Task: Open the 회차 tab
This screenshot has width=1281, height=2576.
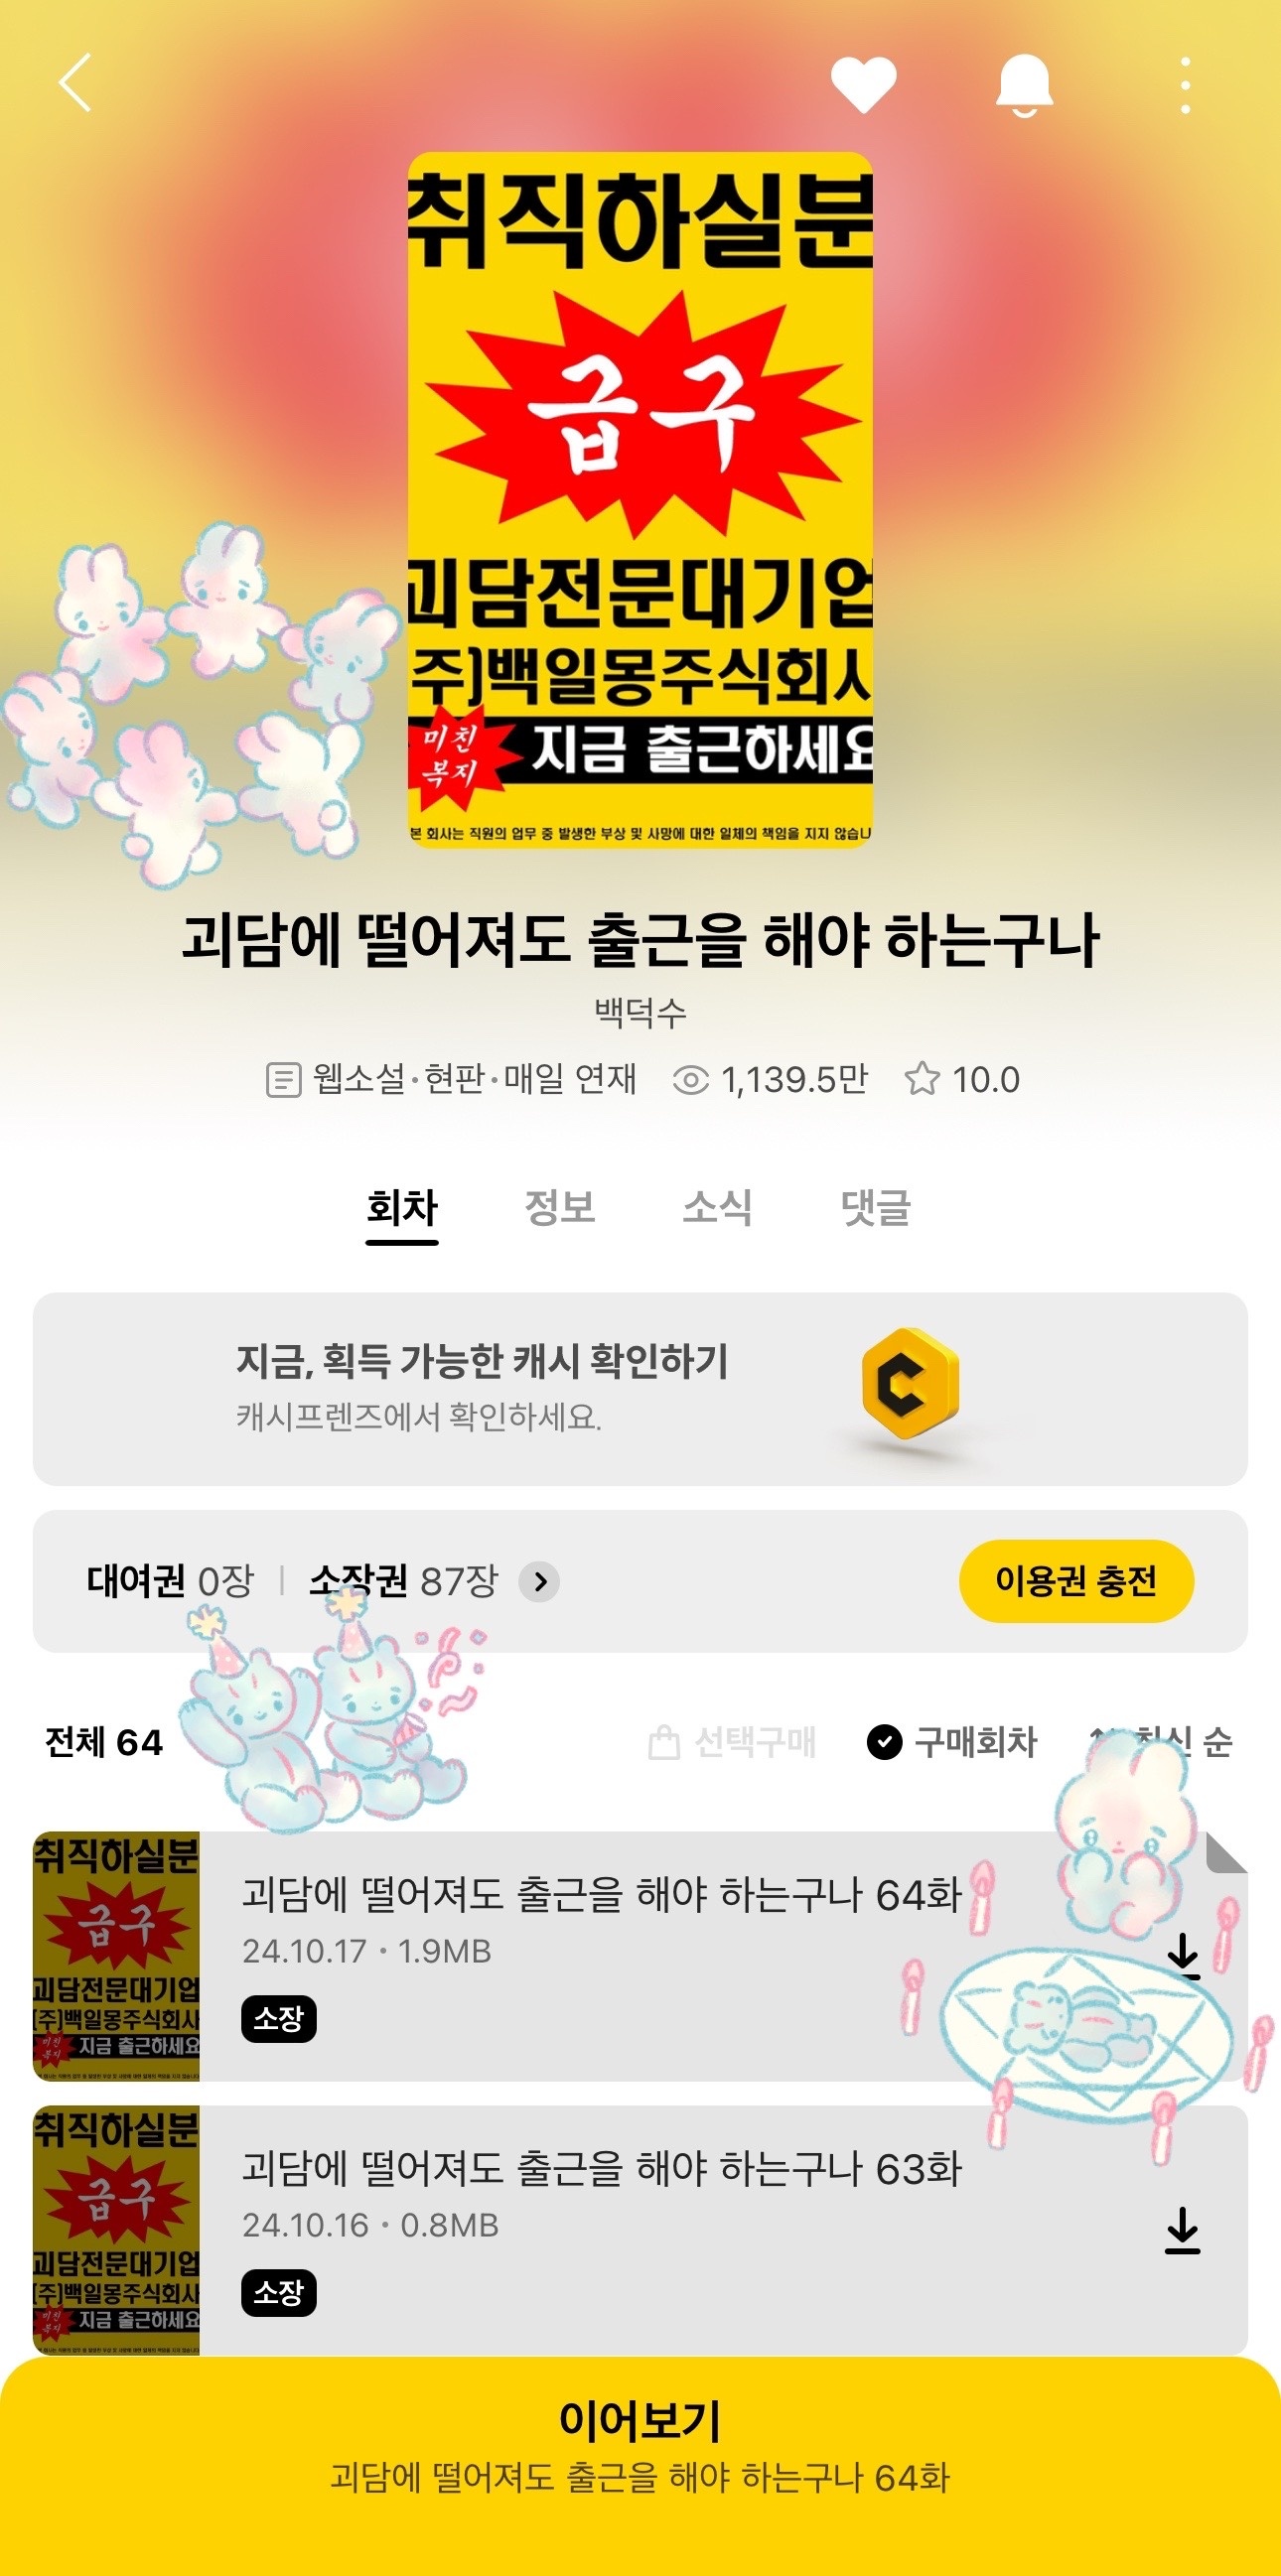Action: [402, 1210]
